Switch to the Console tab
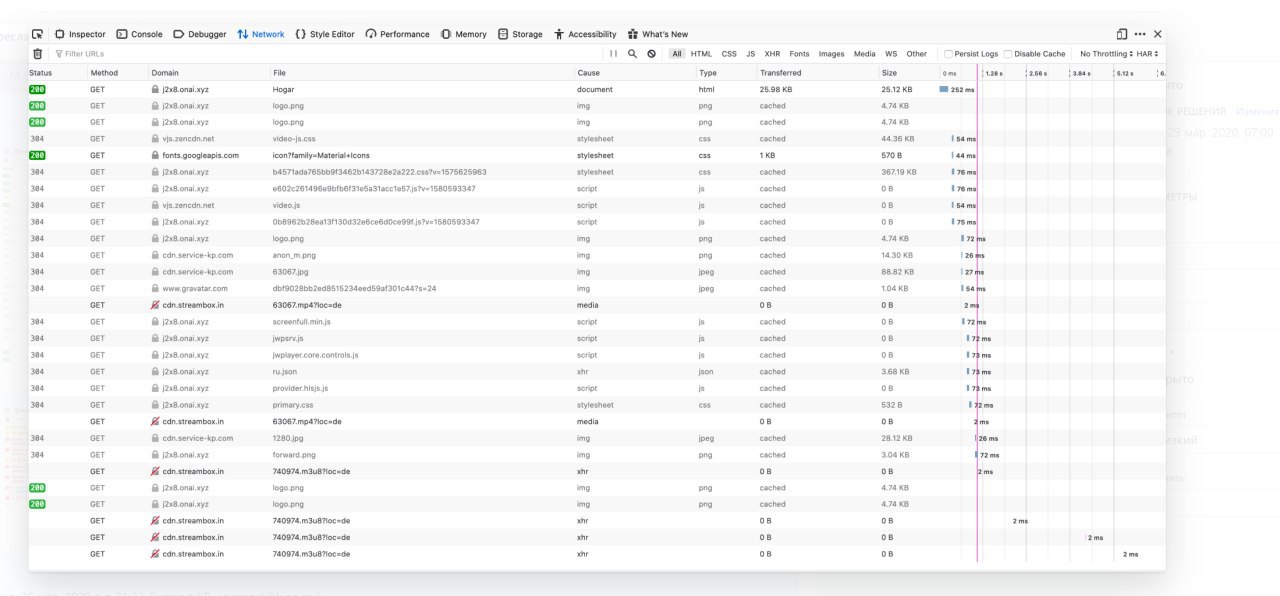This screenshot has height=596, width=1280. [x=139, y=34]
